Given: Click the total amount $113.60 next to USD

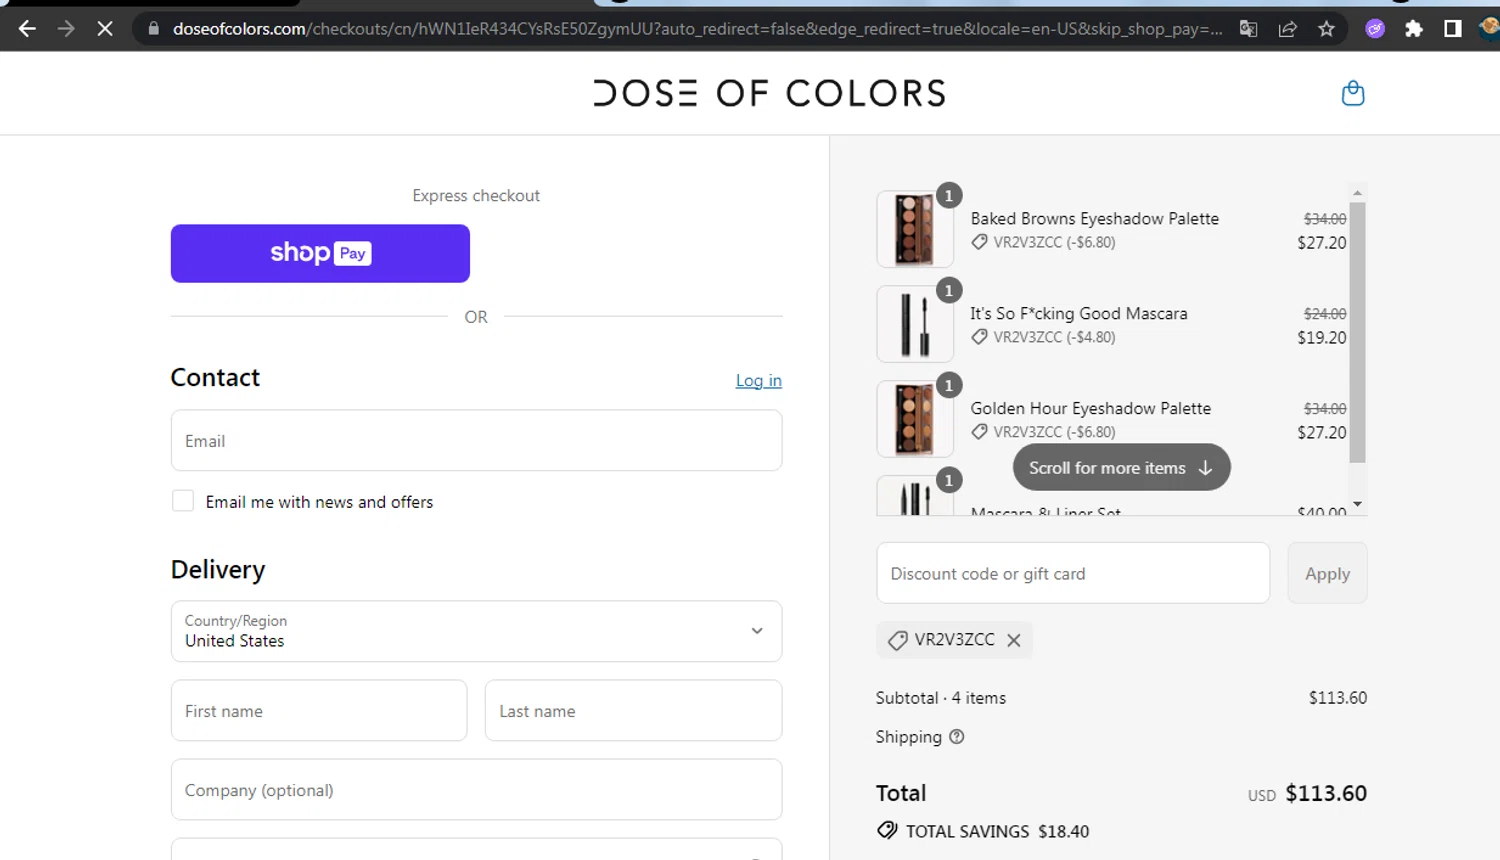Looking at the screenshot, I should point(1325,793).
